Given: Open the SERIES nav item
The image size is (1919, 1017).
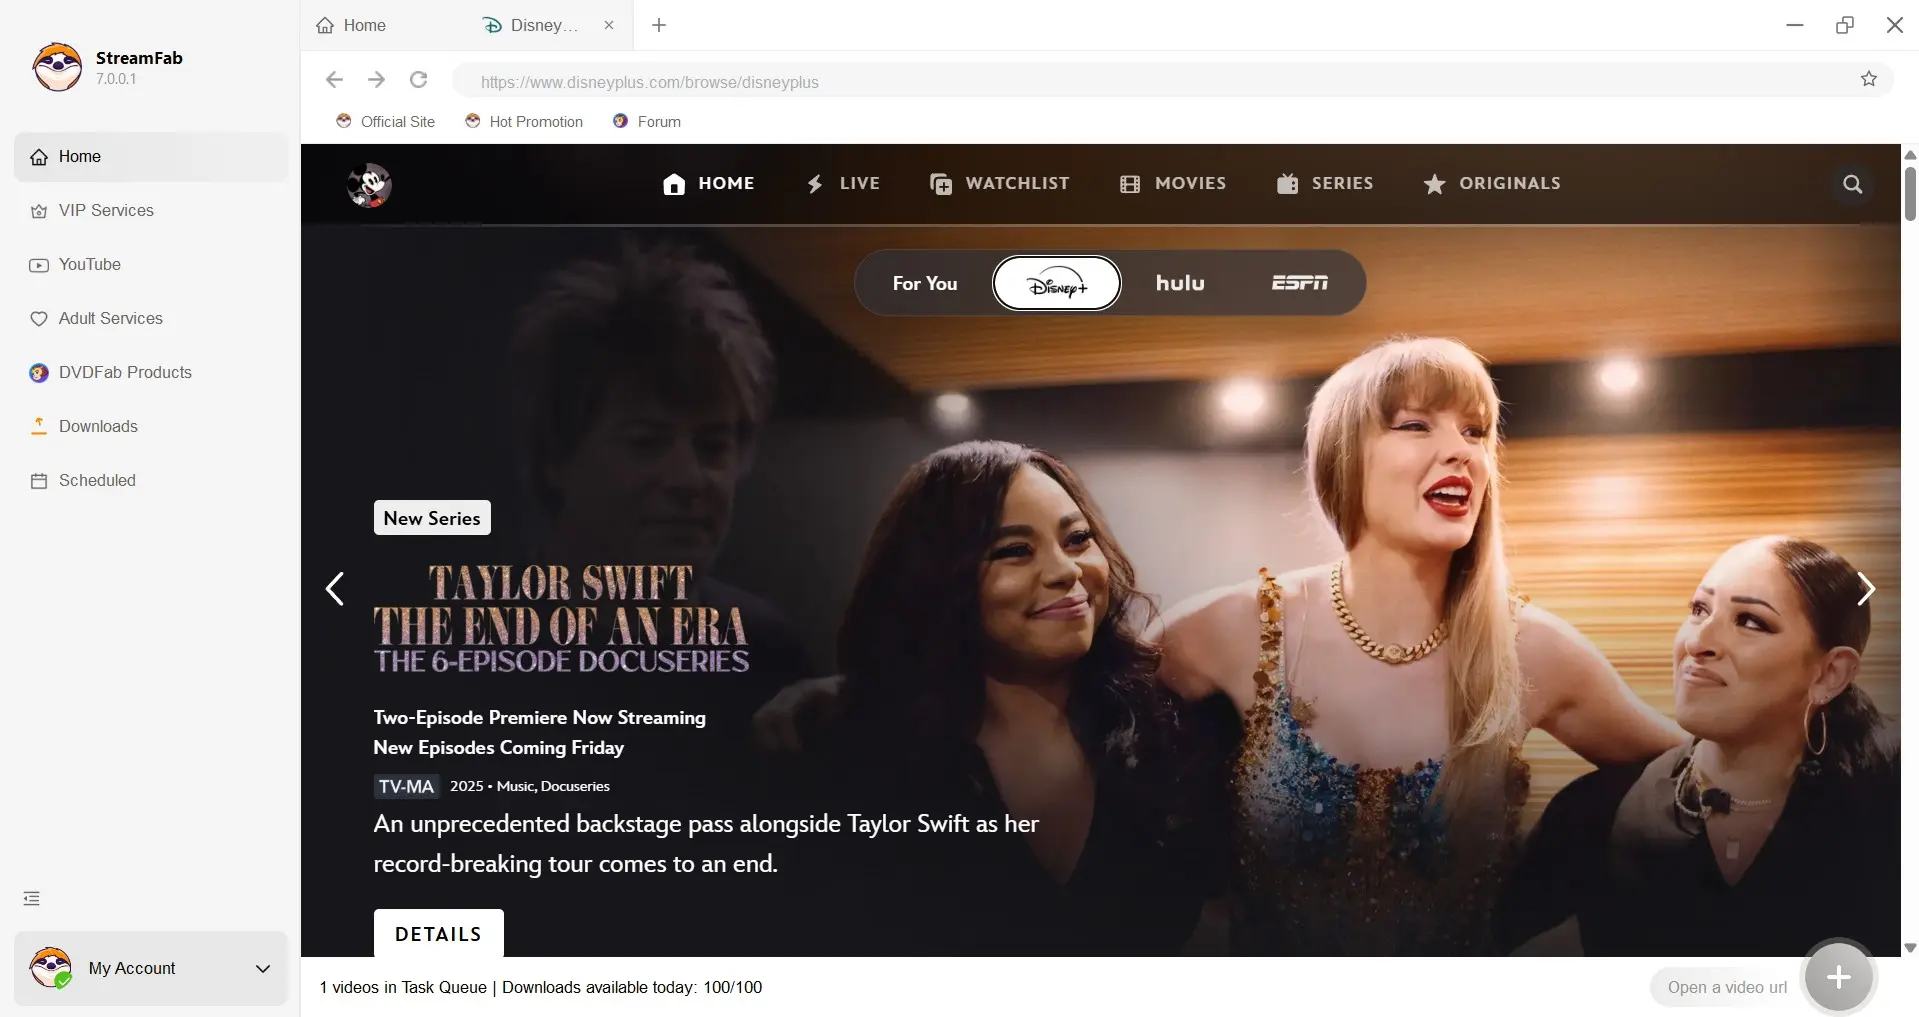Looking at the screenshot, I should pos(1325,183).
